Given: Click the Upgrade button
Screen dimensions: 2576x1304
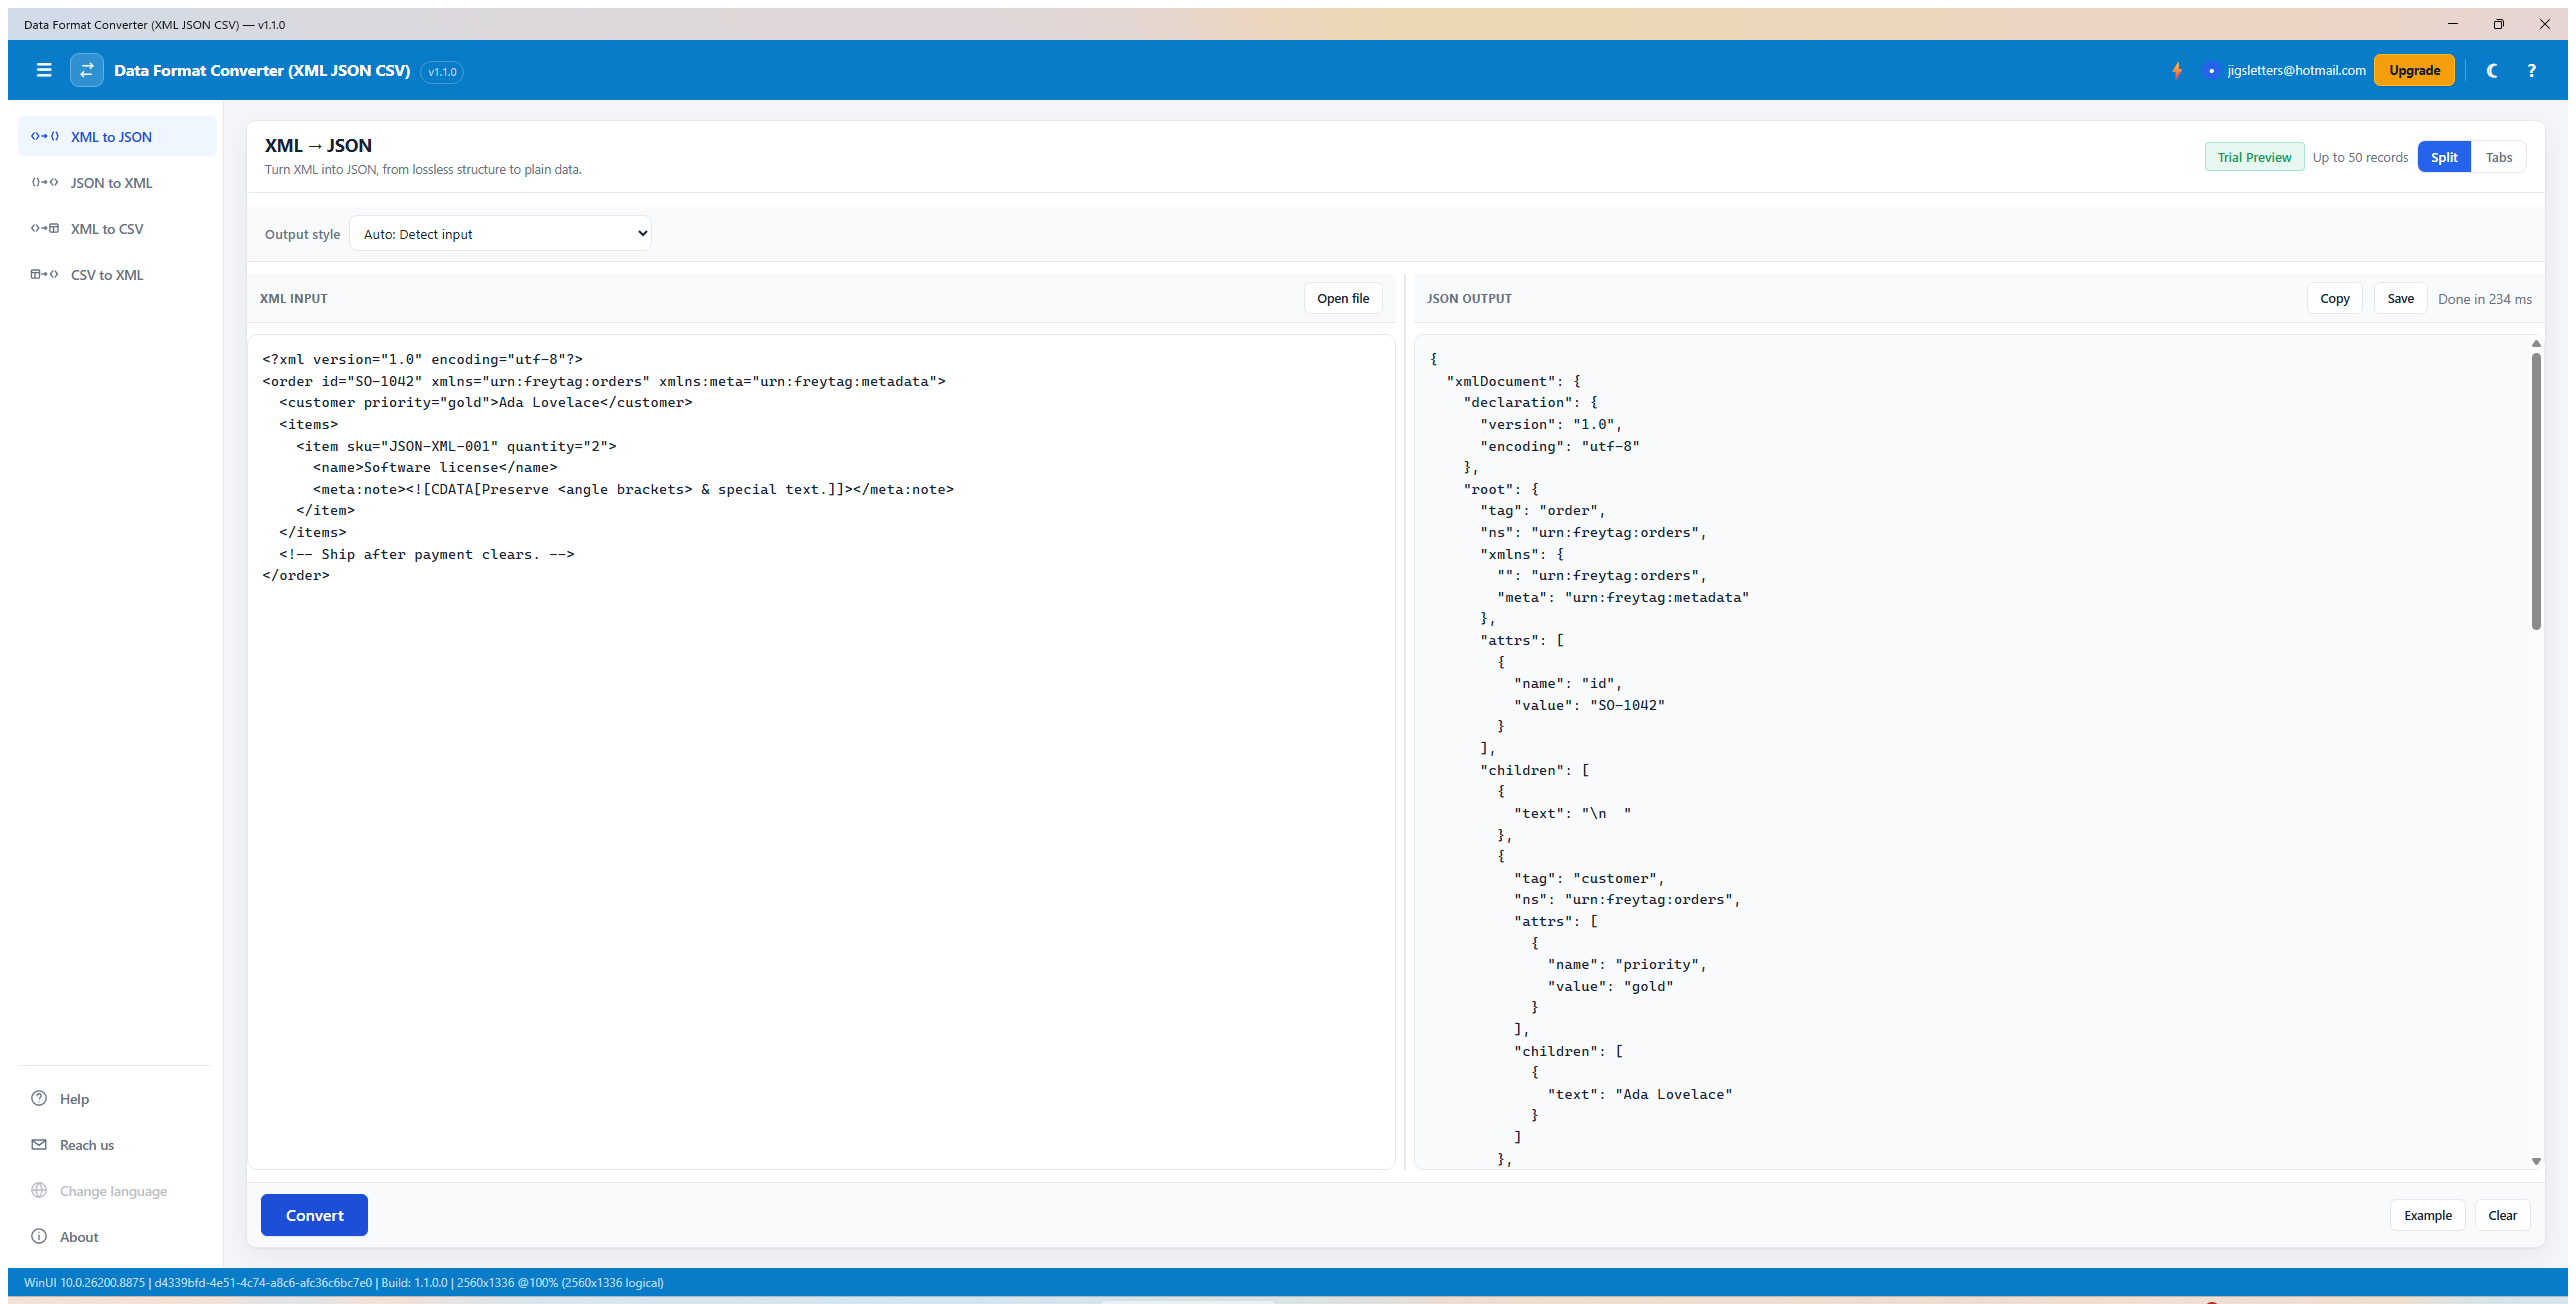Looking at the screenshot, I should 2414,70.
